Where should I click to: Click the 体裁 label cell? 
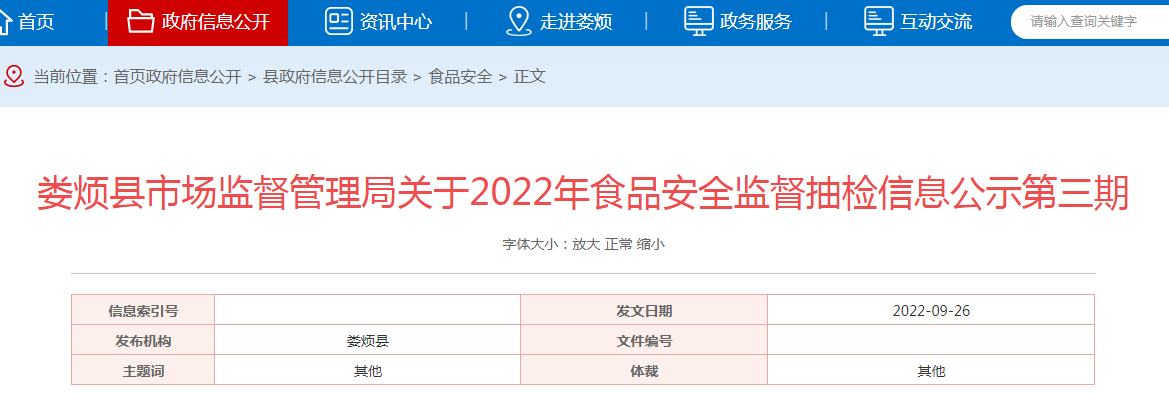pyautogui.click(x=644, y=370)
